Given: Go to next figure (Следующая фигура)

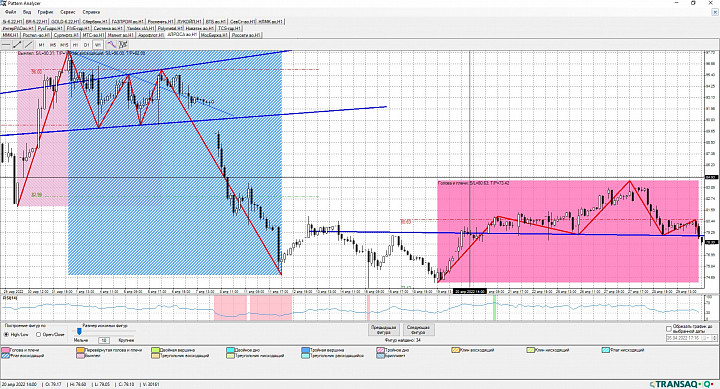Looking at the screenshot, I should click(419, 330).
